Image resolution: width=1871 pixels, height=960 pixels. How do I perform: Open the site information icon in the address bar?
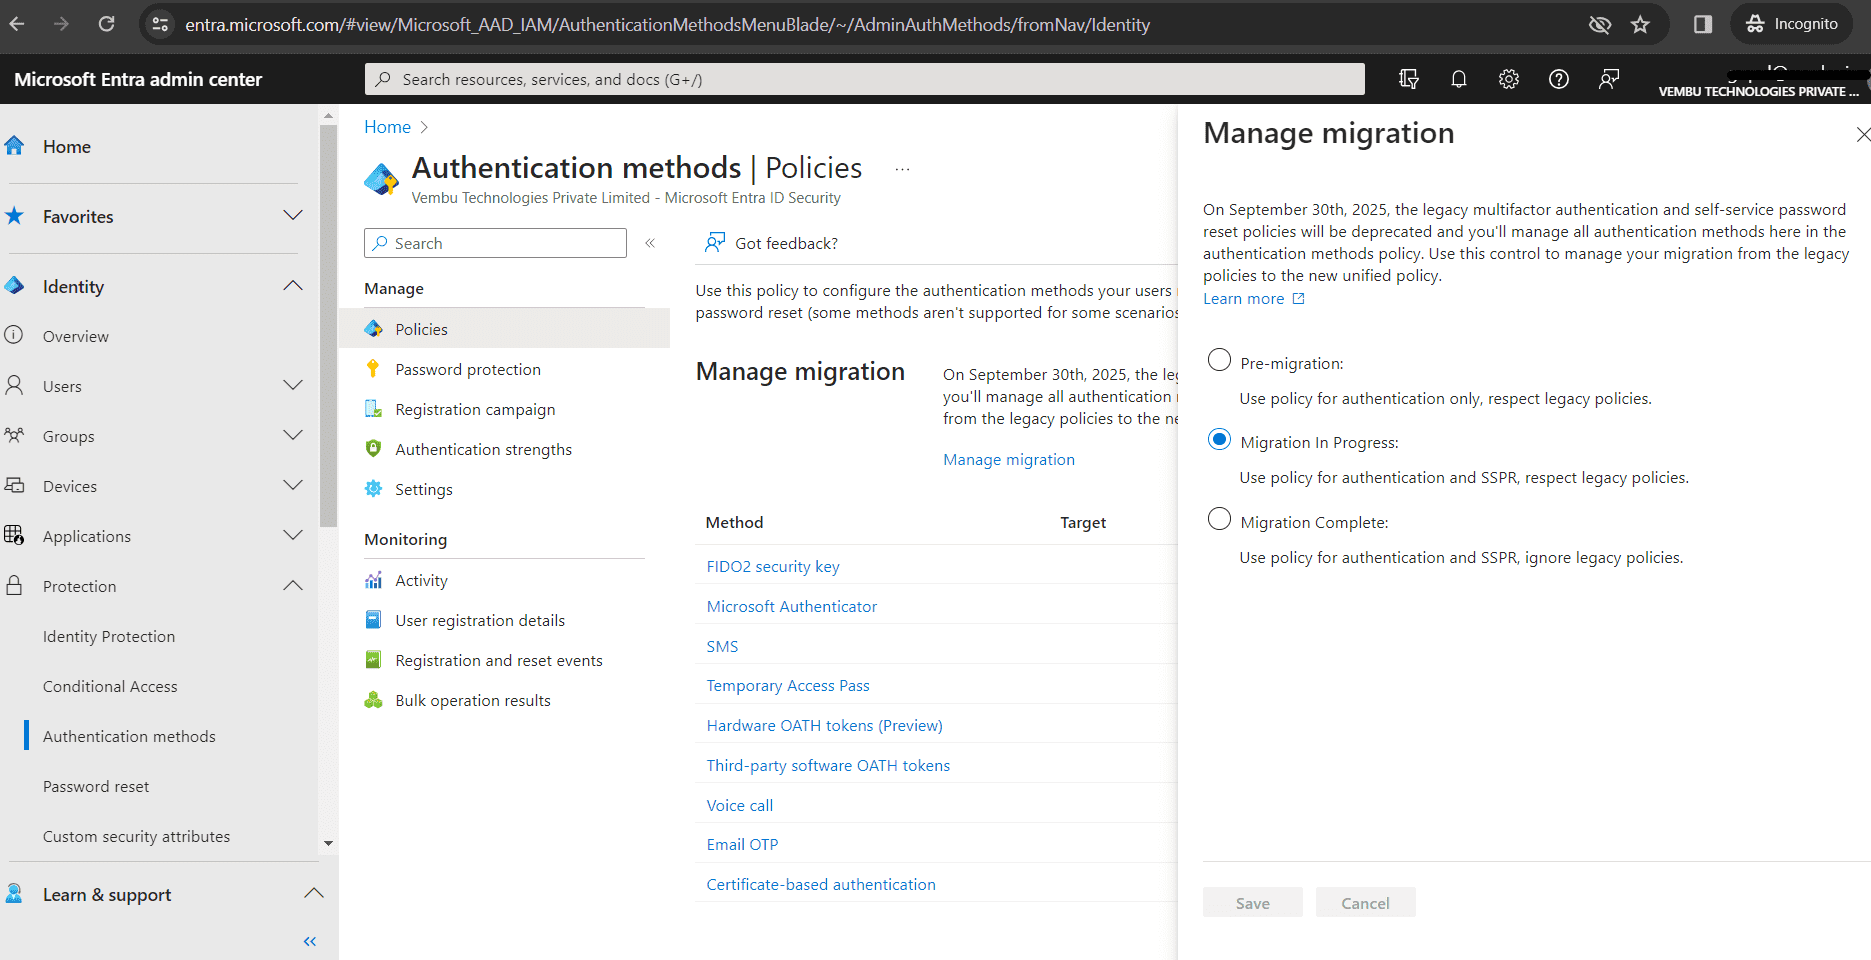click(x=160, y=24)
